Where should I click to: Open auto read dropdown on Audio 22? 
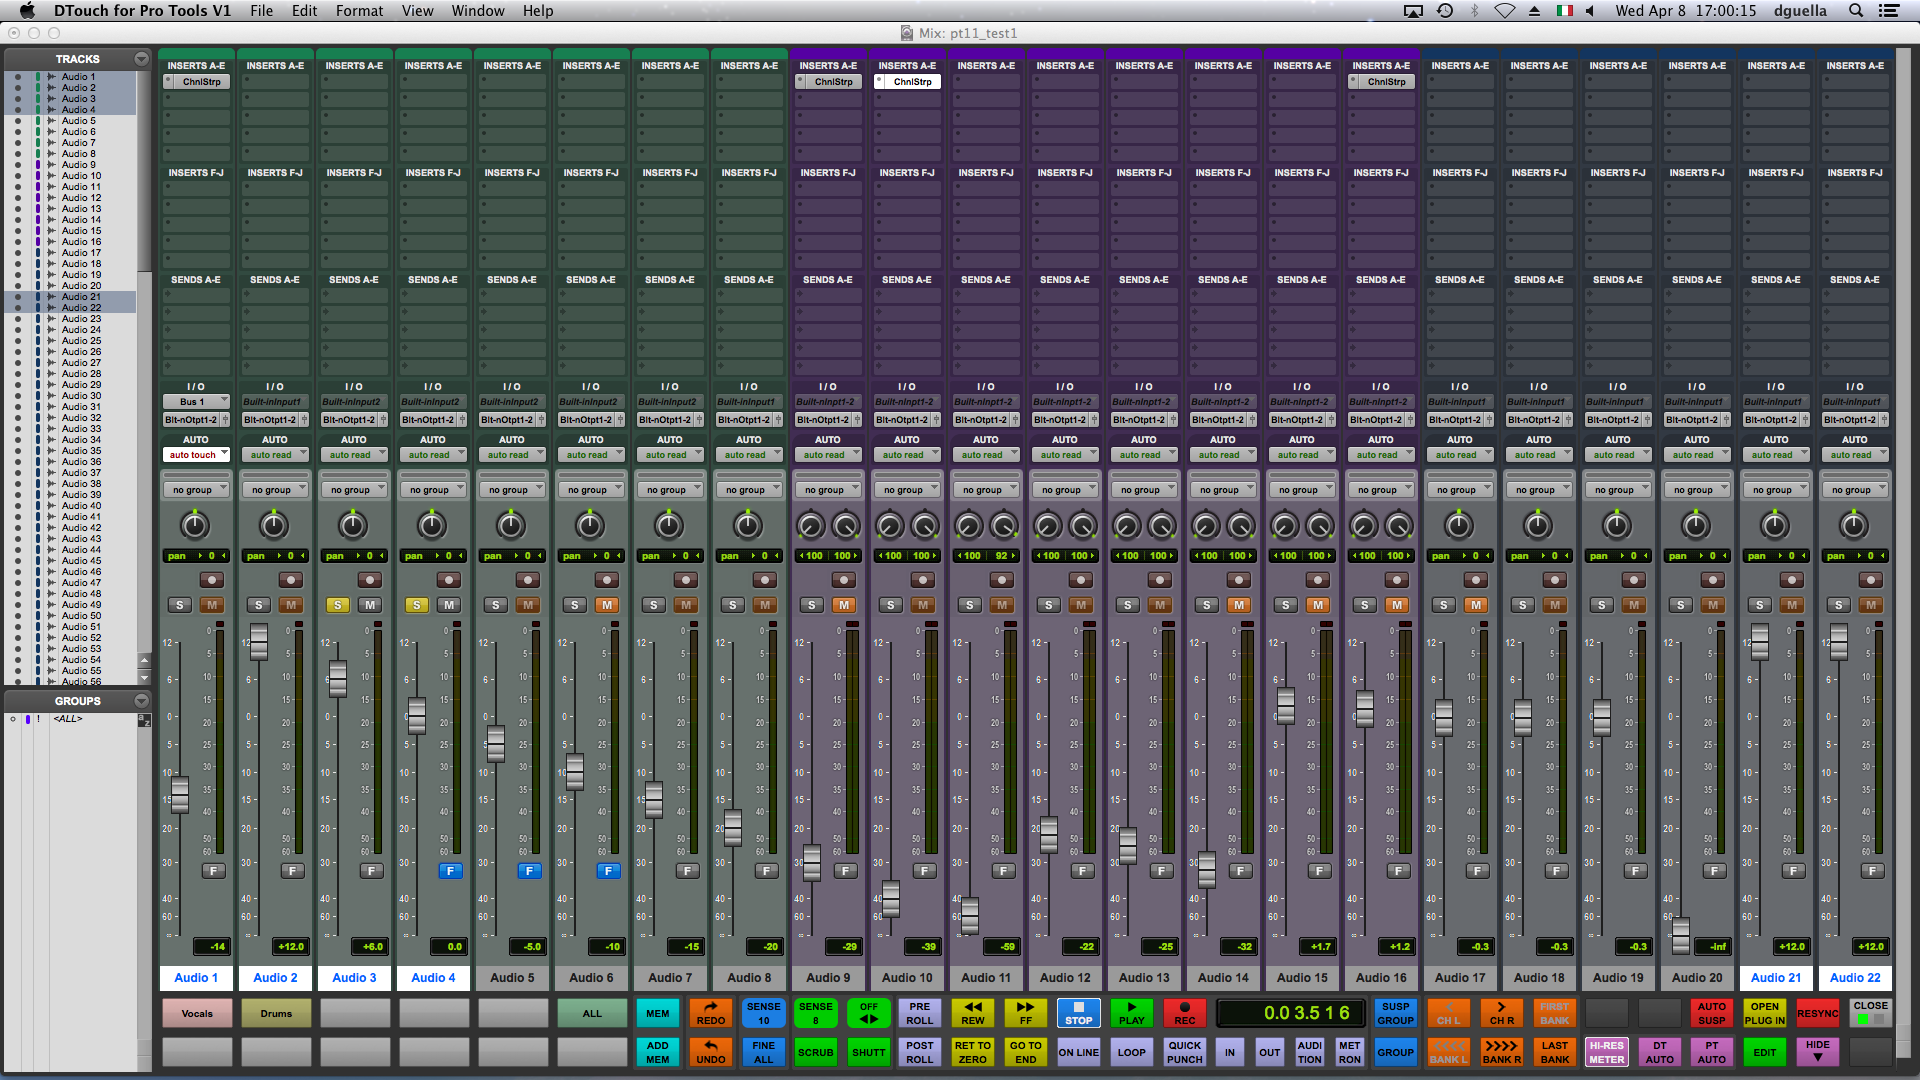click(x=1855, y=455)
